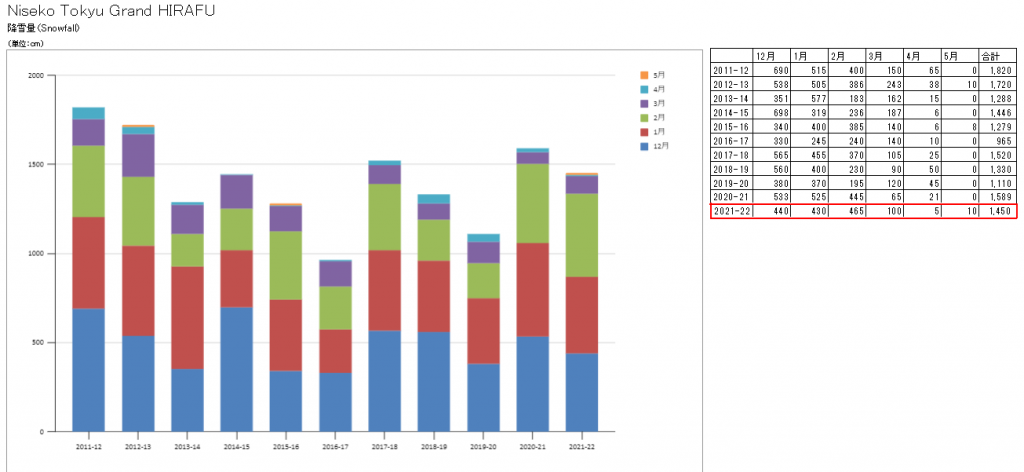Click the 2021-22 label on the chart x-axis
The height and width of the screenshot is (472, 1024).
point(581,447)
